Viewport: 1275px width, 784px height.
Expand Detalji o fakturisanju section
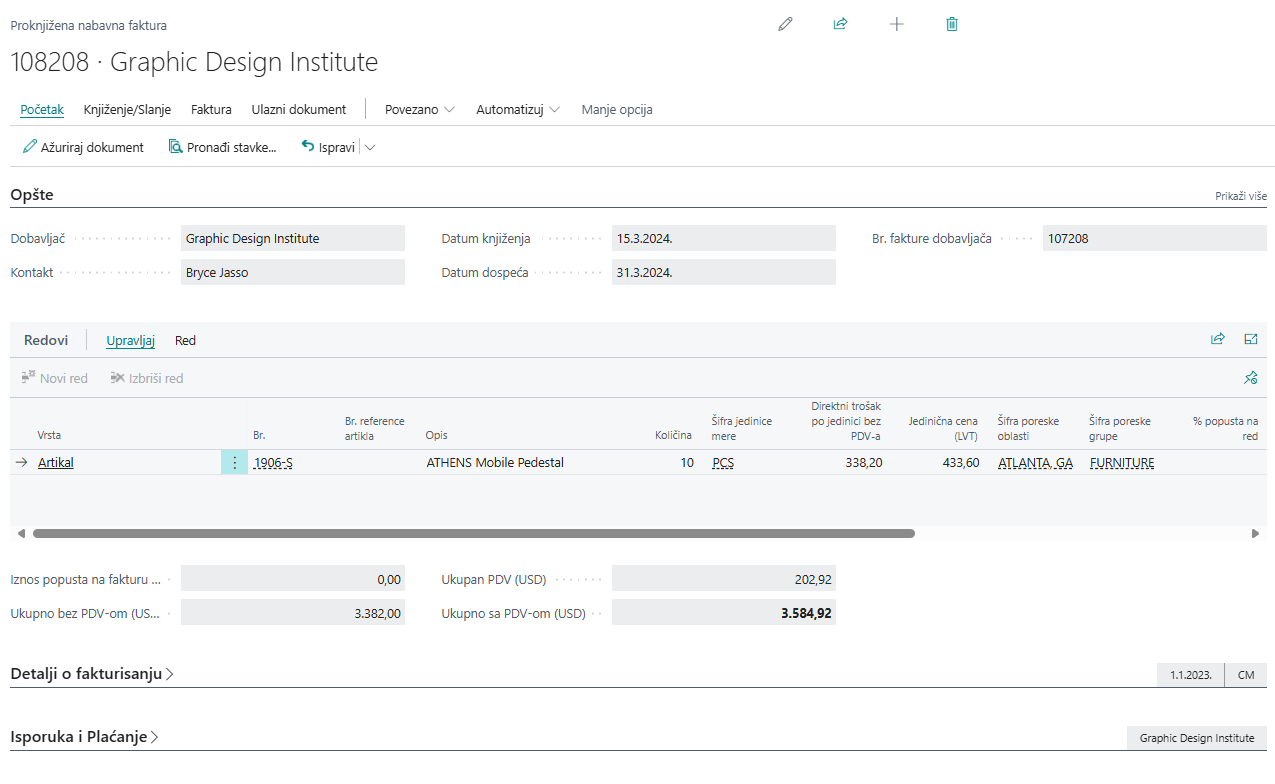point(92,674)
